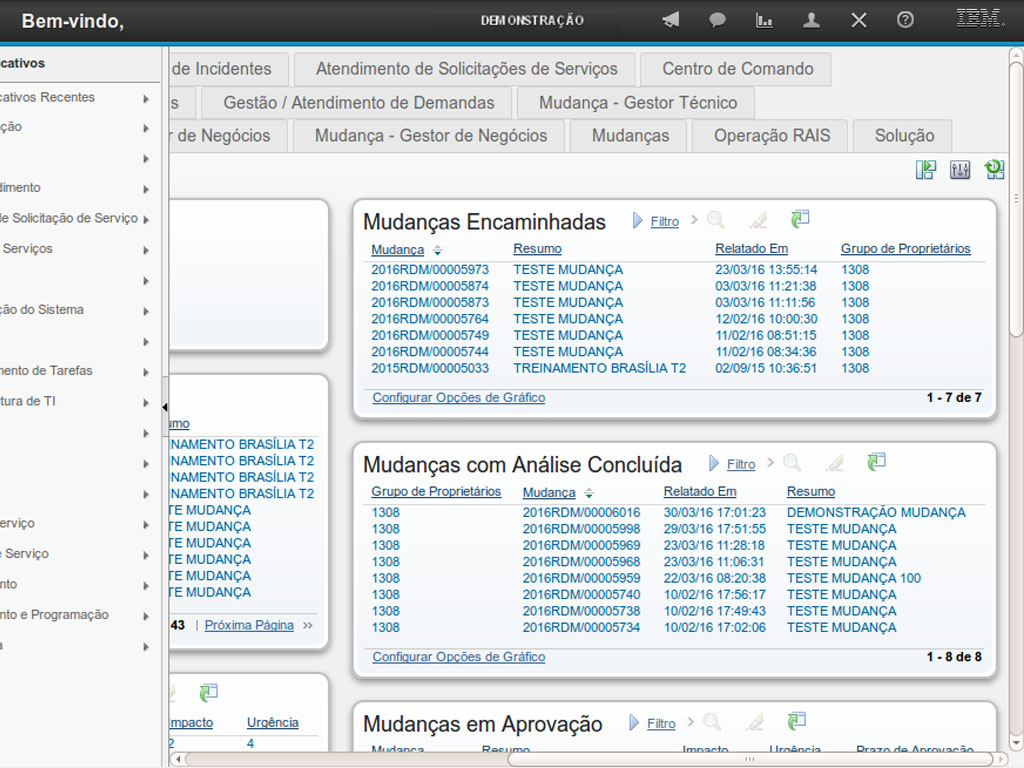
Task: Click the green refresh portlets icon
Action: [x=994, y=170]
